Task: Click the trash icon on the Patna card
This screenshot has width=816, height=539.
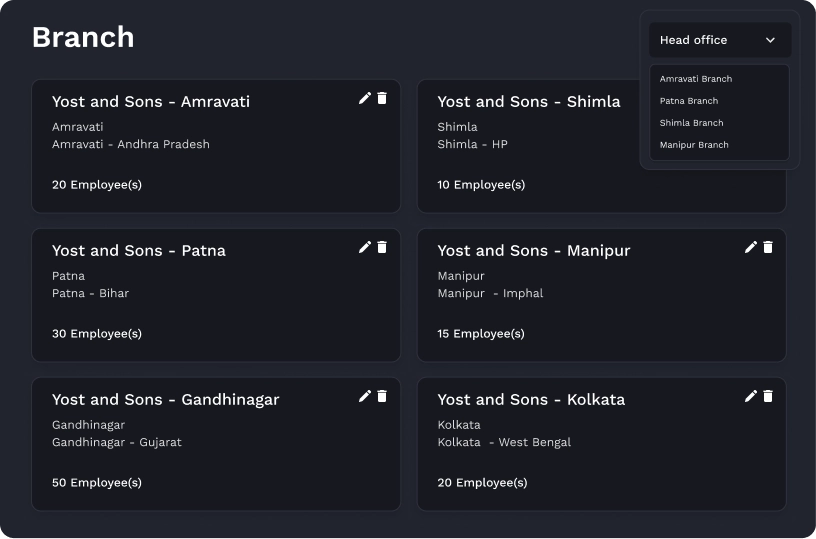Action: click(382, 247)
